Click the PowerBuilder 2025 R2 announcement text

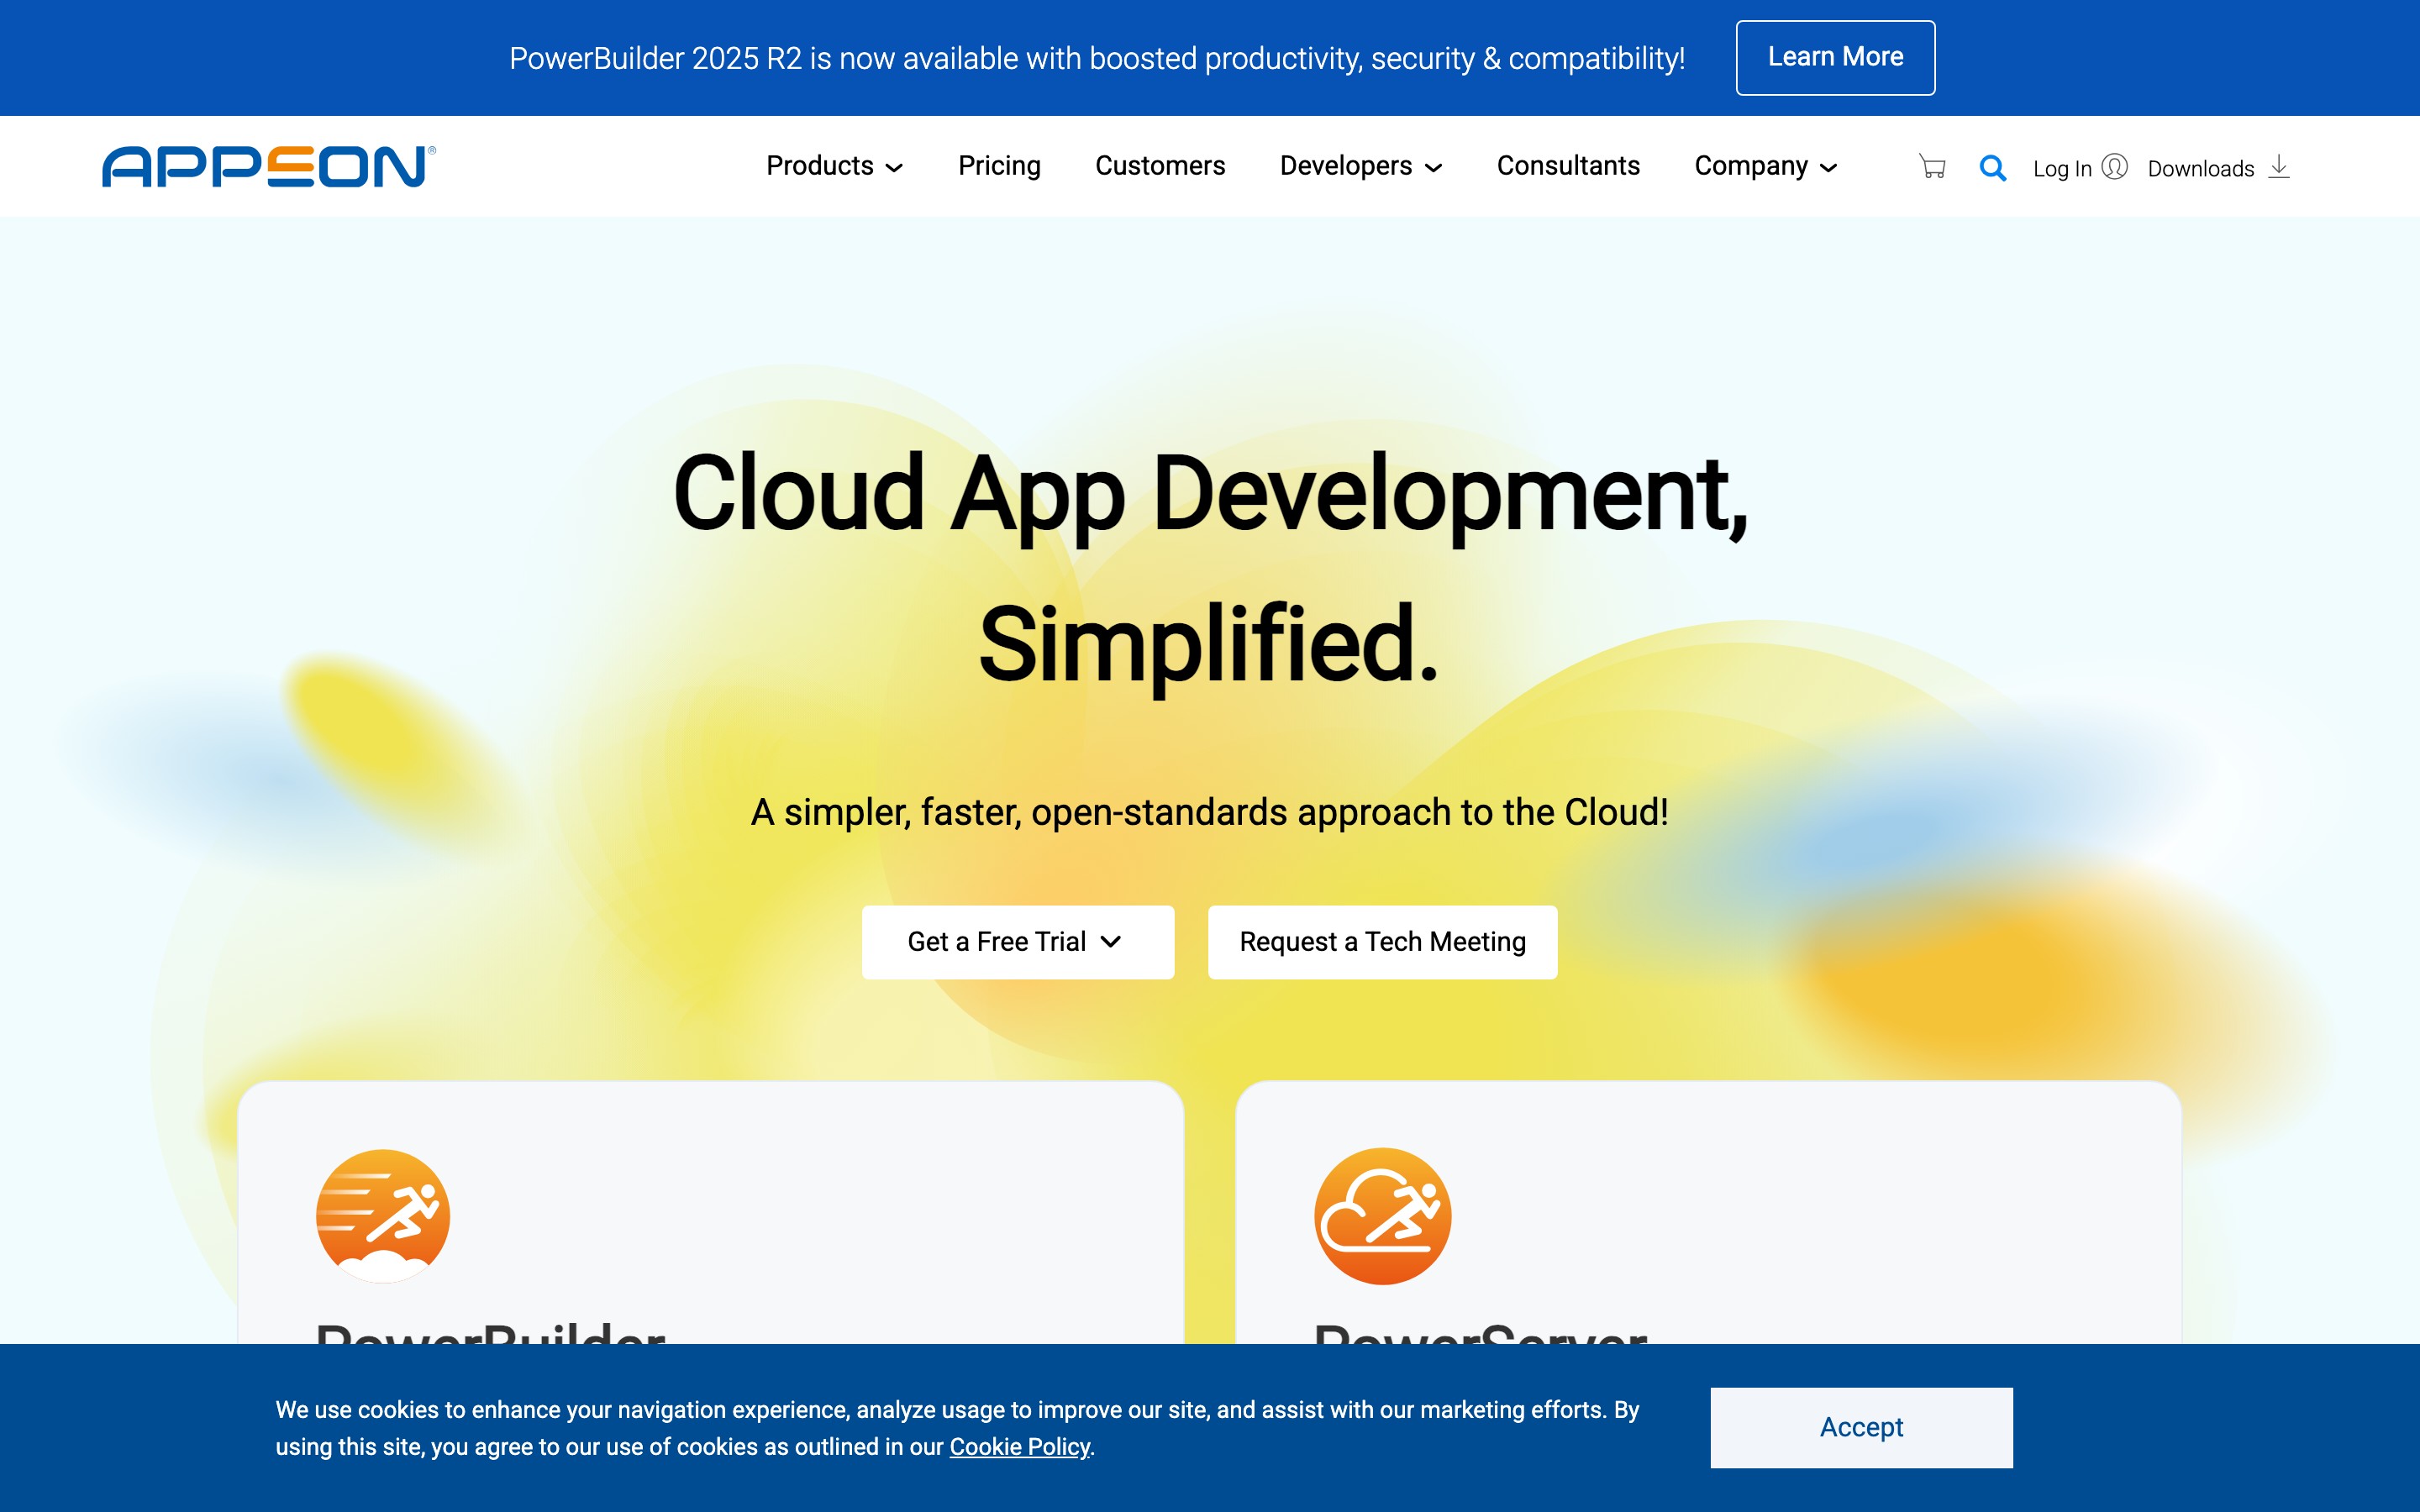pos(1097,58)
